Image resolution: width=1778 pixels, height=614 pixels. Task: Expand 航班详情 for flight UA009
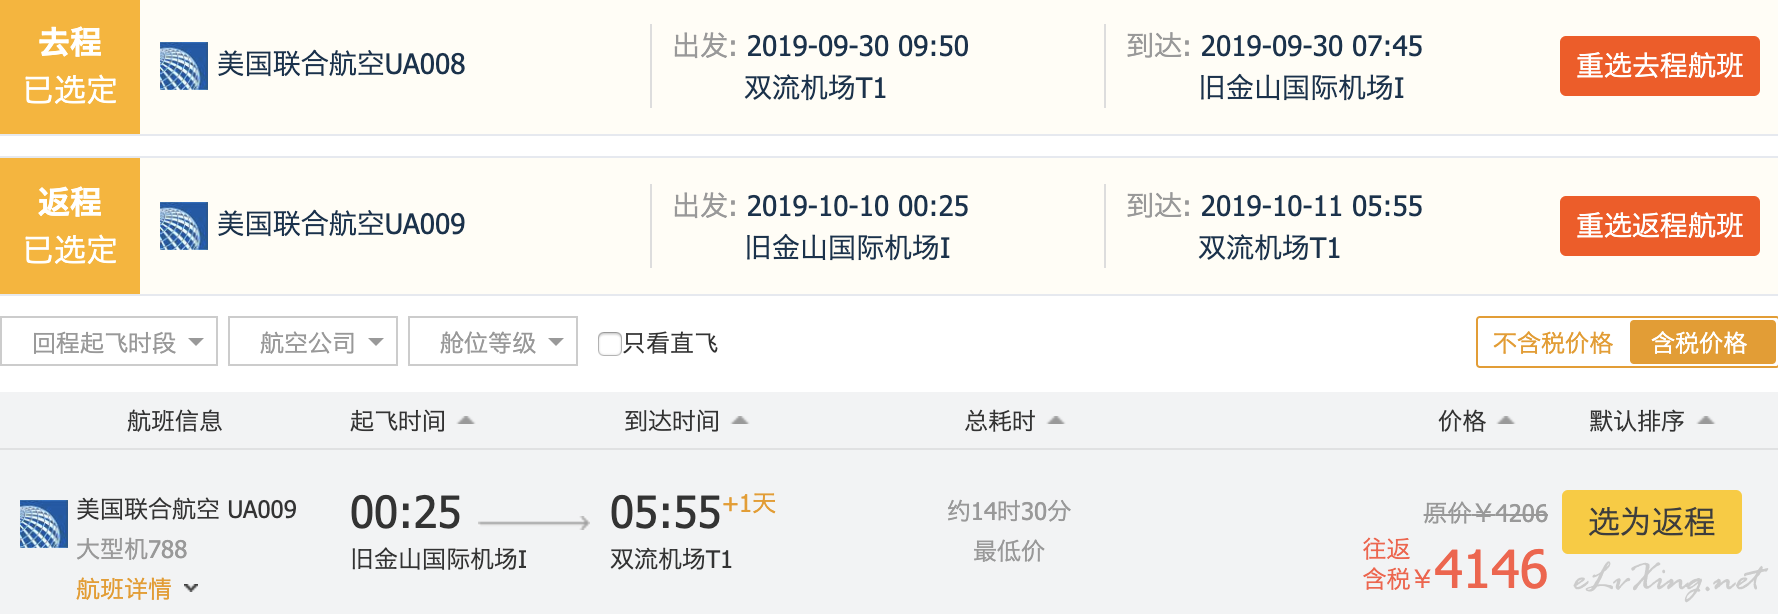tap(137, 589)
